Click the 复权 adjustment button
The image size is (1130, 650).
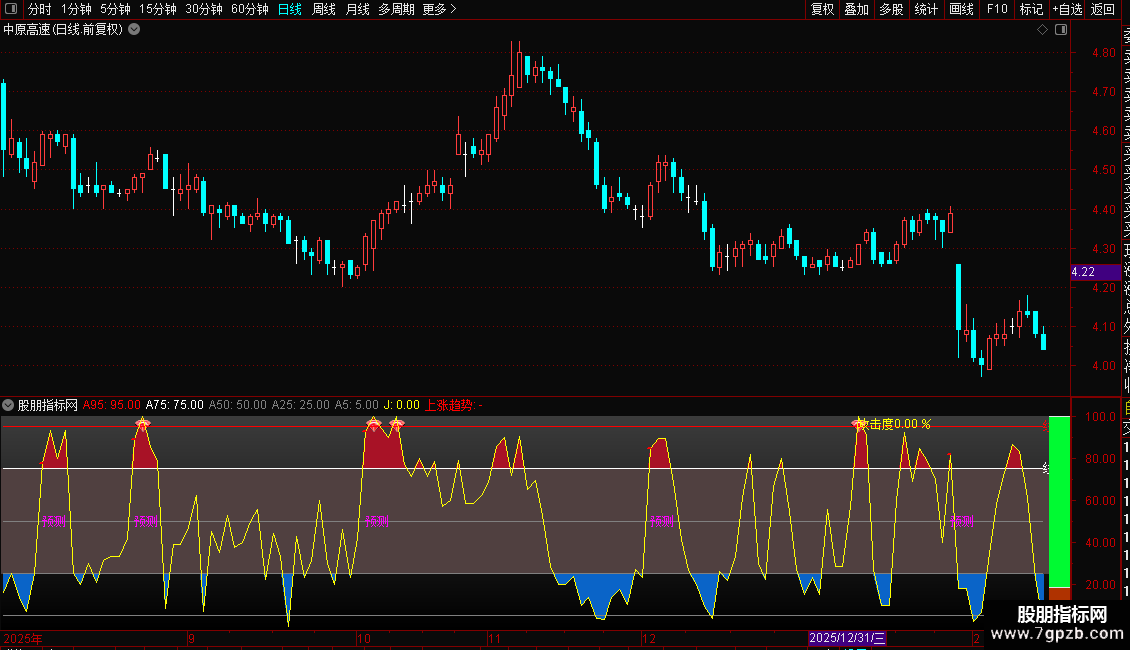[822, 9]
